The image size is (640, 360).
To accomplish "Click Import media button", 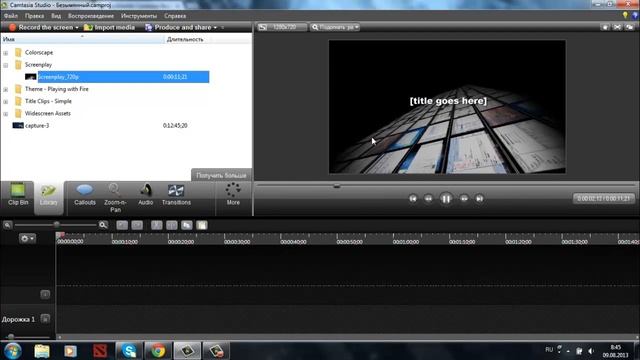I will pyautogui.click(x=109, y=27).
